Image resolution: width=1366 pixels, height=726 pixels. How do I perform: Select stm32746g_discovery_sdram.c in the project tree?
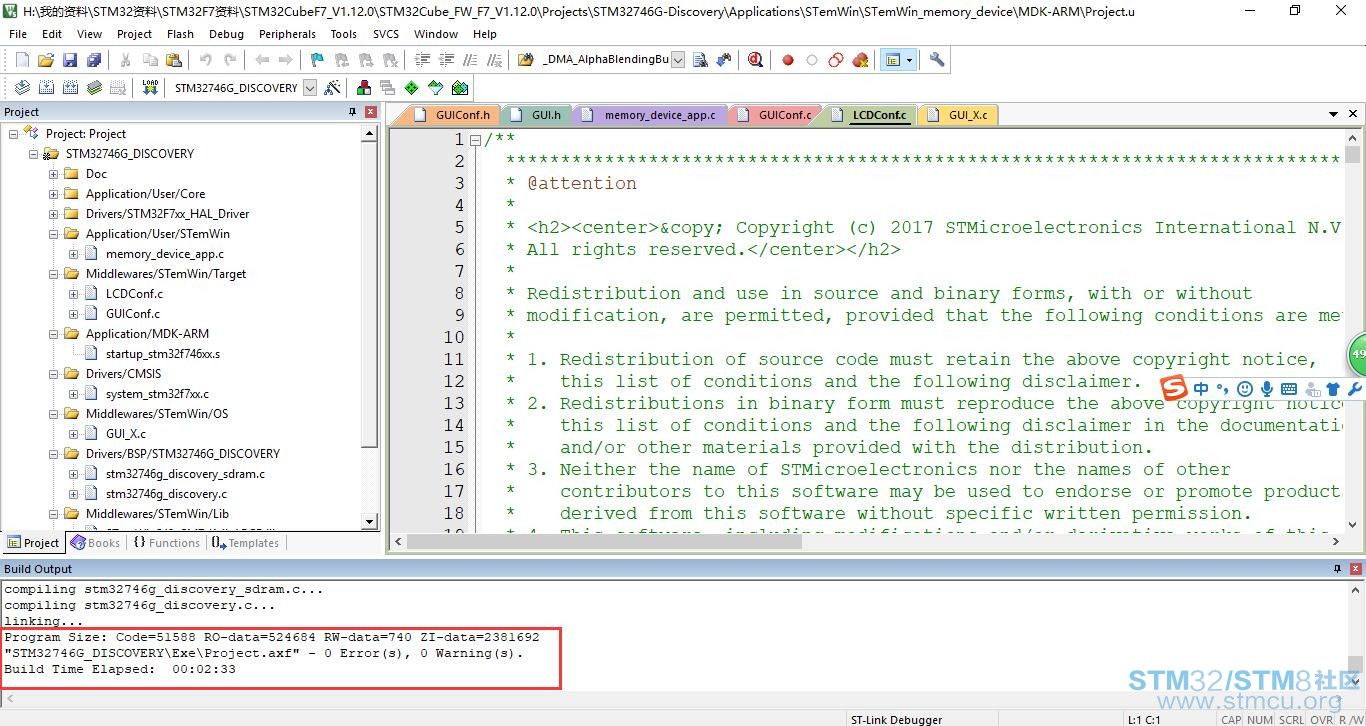pos(185,474)
